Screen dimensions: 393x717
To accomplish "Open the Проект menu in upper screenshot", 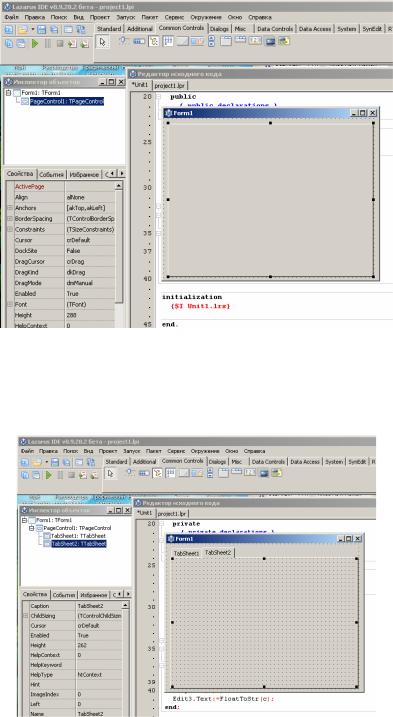I will [x=100, y=17].
